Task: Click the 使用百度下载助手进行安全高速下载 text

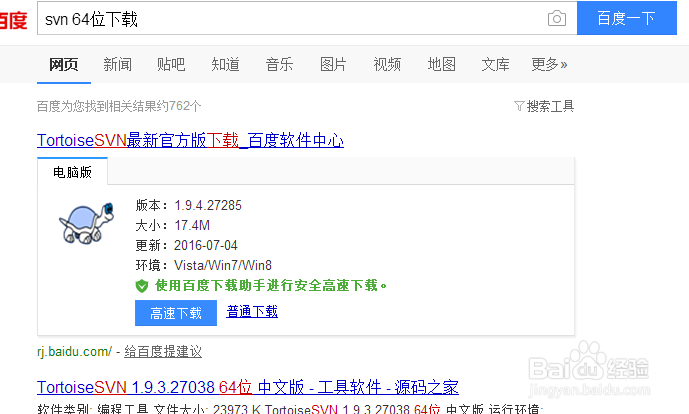Action: tap(271, 286)
